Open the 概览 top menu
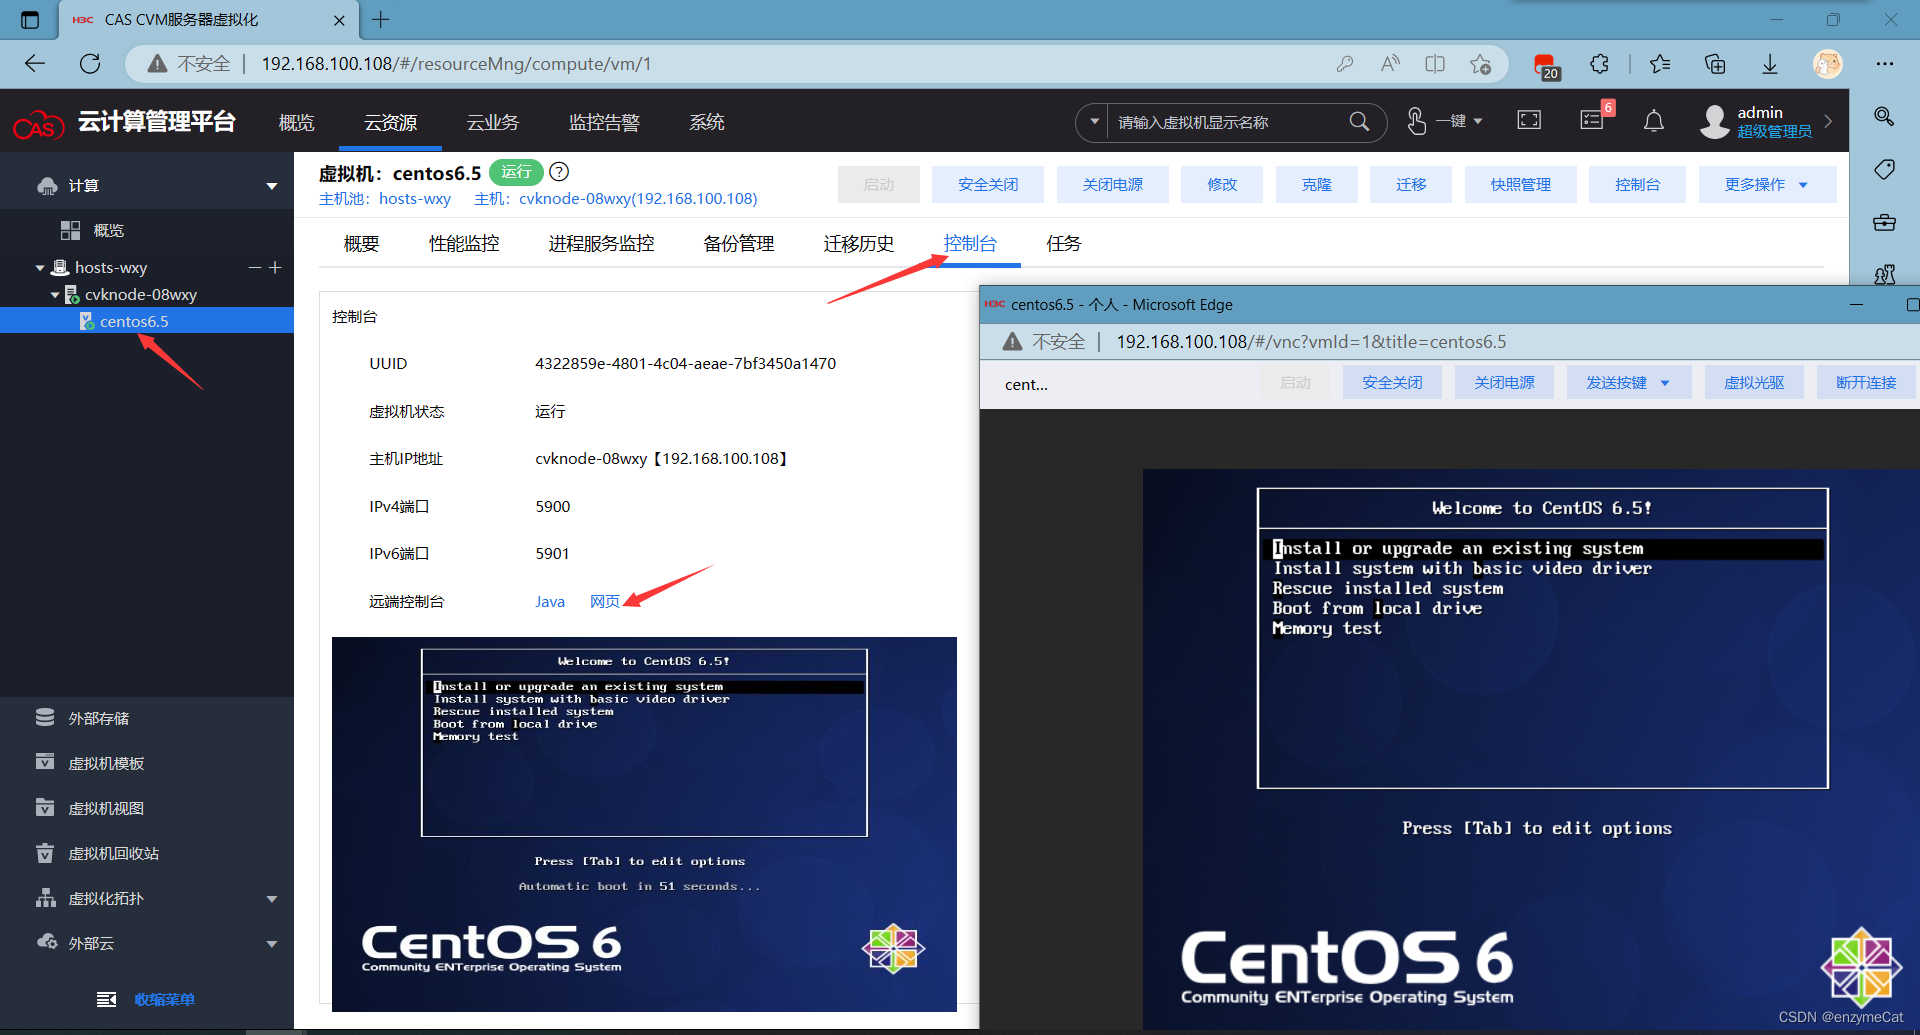This screenshot has height=1035, width=1920. [296, 122]
